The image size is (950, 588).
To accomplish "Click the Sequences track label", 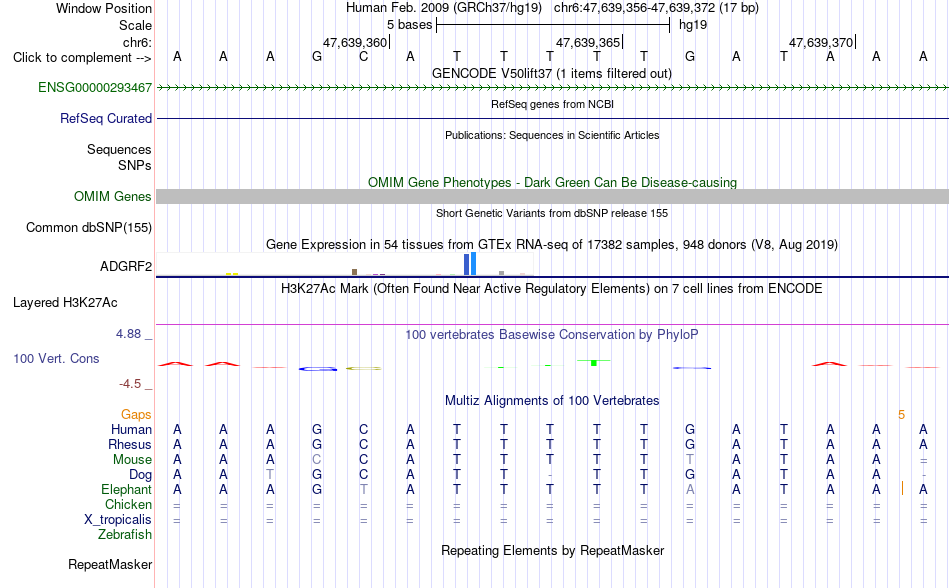I will click(119, 149).
